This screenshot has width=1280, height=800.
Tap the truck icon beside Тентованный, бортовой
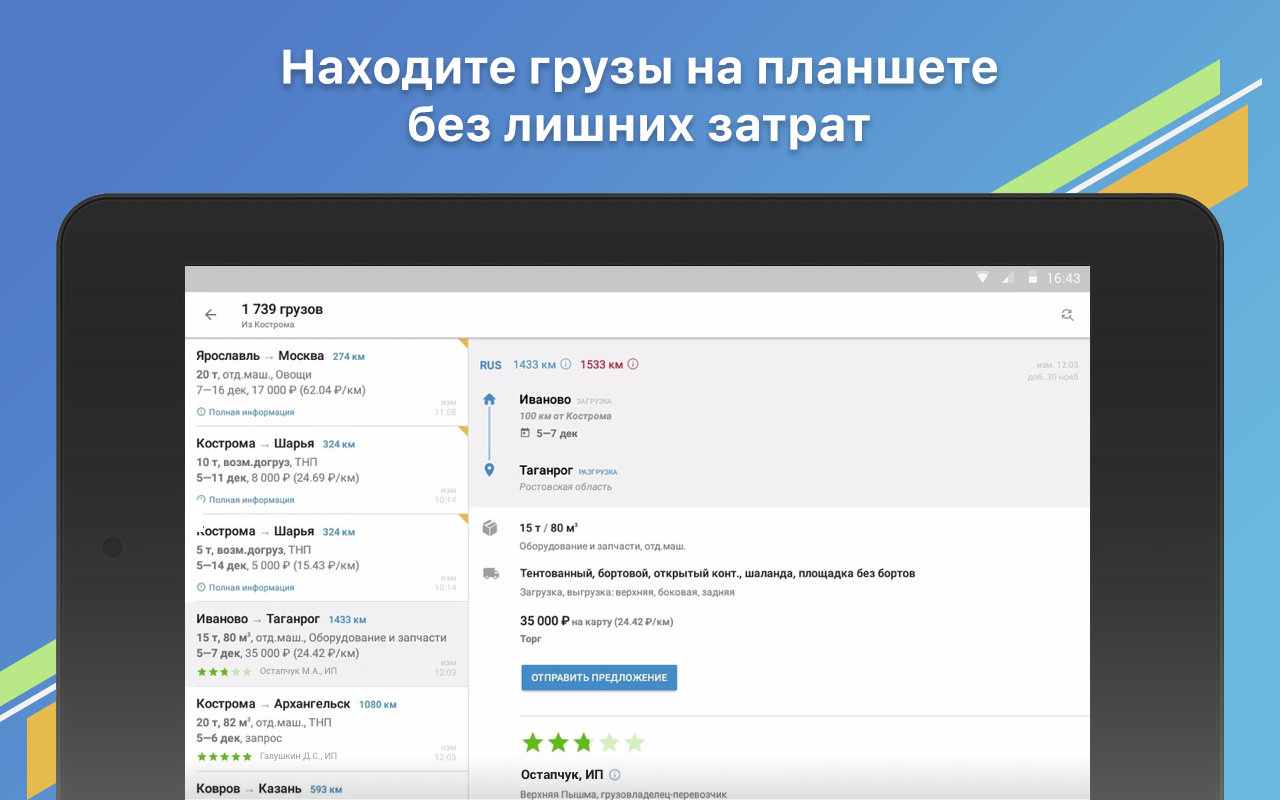point(490,574)
